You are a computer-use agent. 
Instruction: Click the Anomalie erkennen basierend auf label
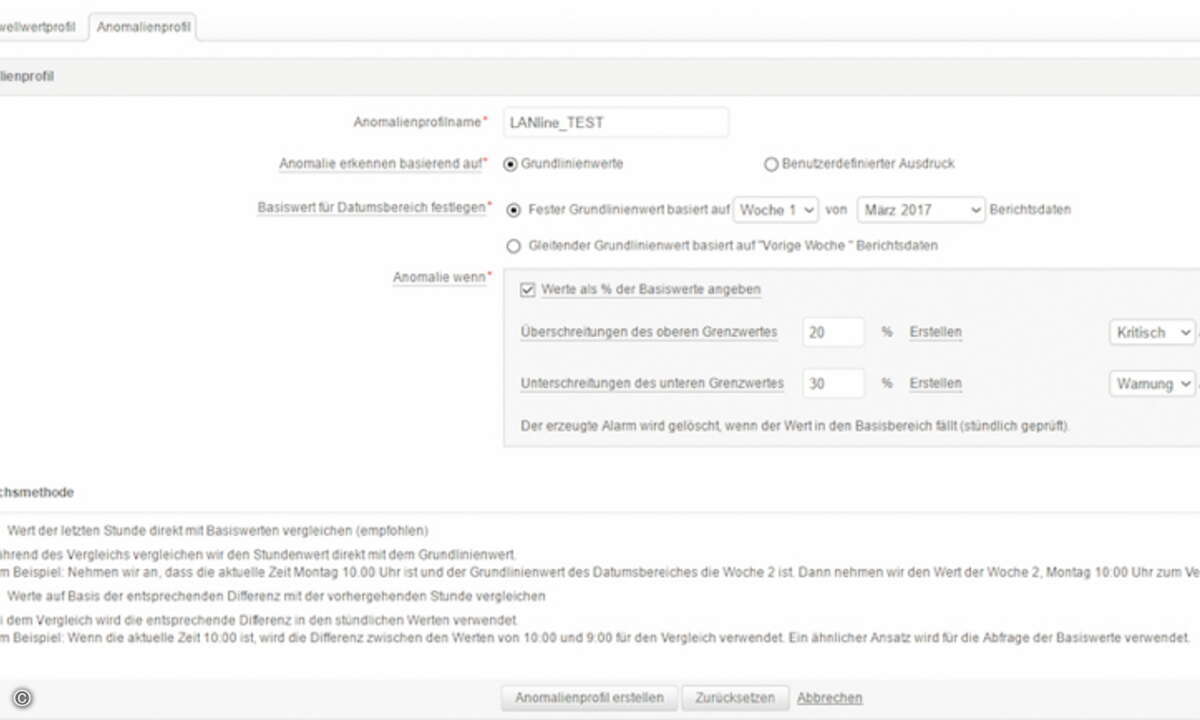pos(383,163)
